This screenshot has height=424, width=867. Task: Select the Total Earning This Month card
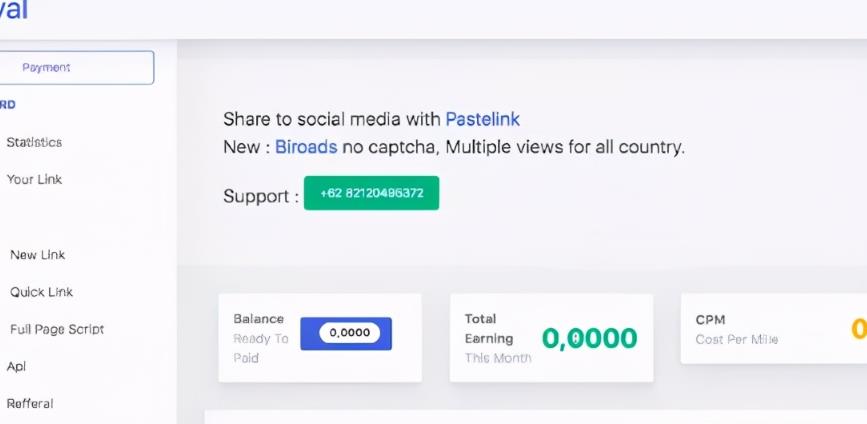click(551, 338)
